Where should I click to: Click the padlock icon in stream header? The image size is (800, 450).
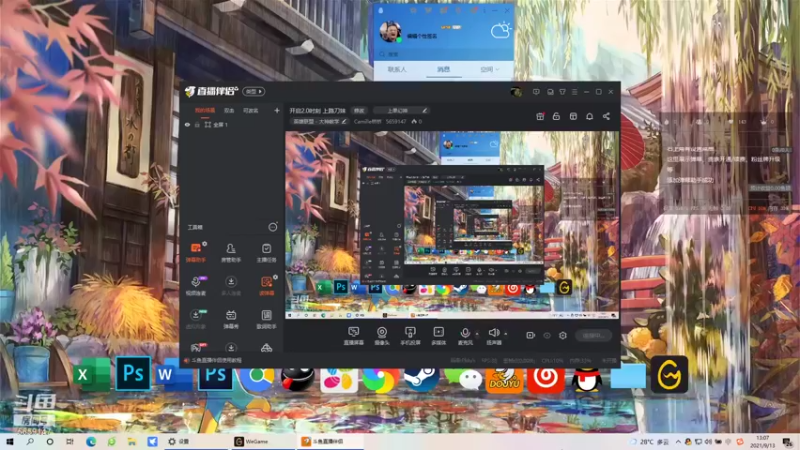556,116
